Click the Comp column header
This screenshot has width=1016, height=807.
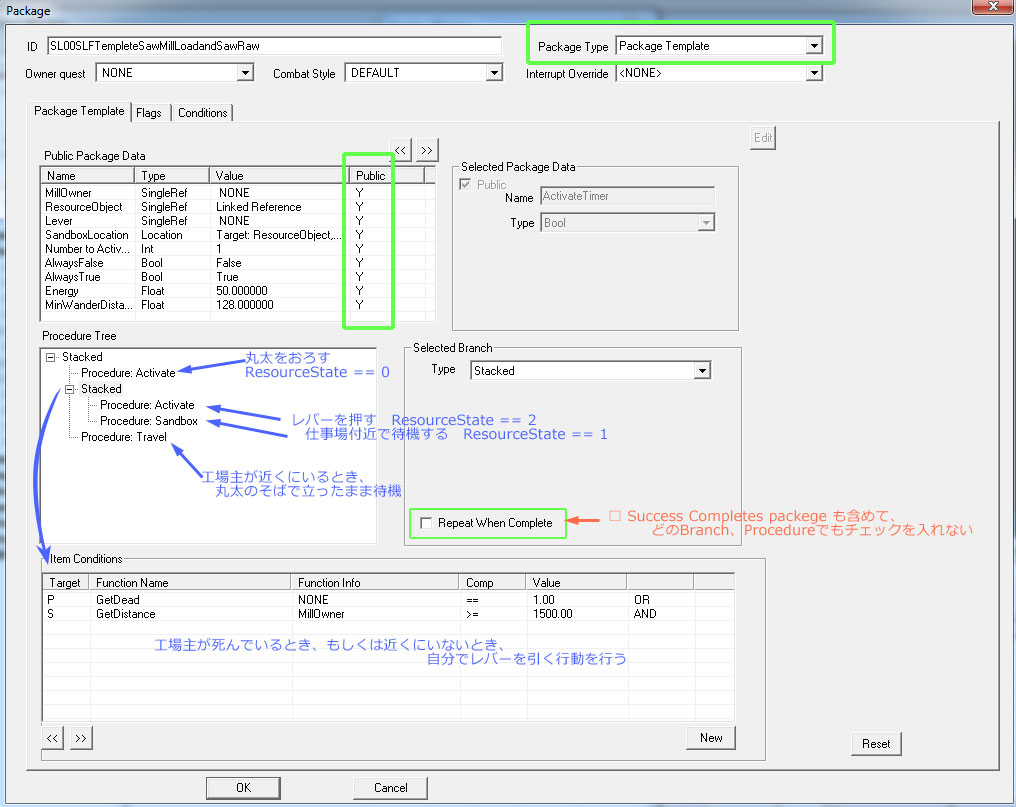coord(492,583)
